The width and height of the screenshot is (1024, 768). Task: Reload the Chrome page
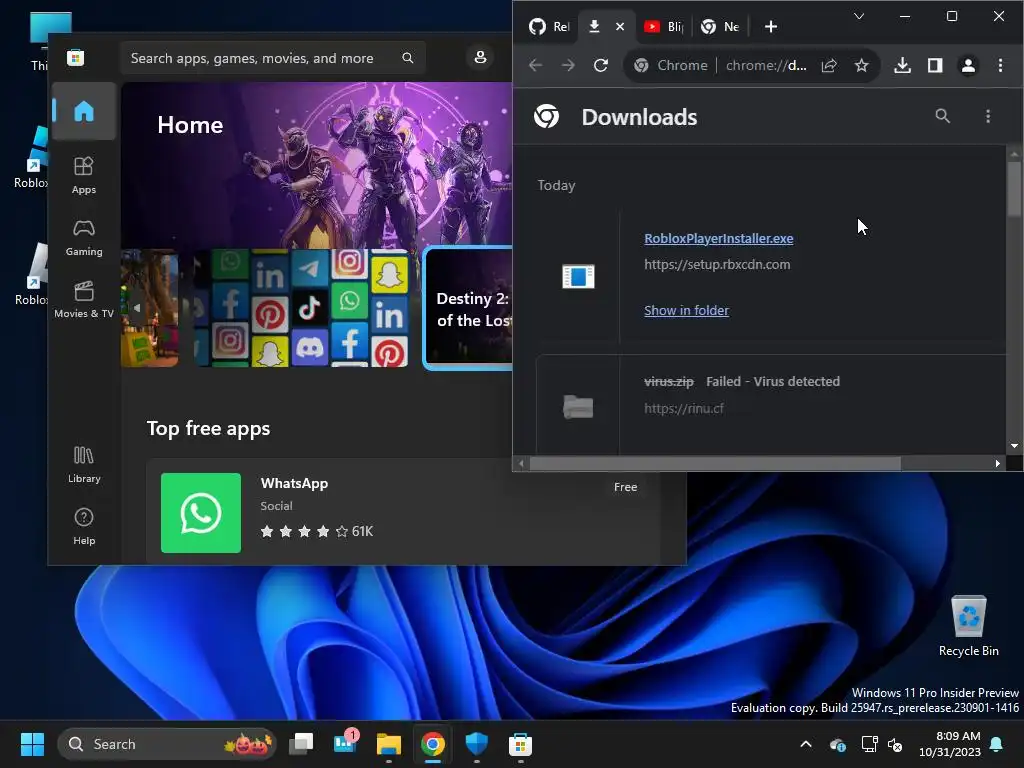tap(601, 65)
